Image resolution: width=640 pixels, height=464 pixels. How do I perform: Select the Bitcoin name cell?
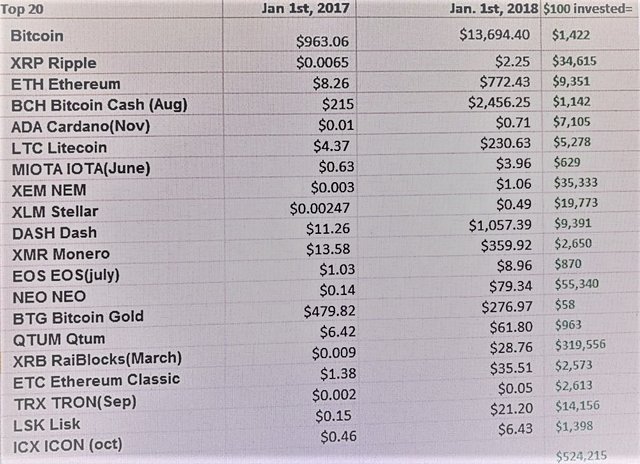pos(40,35)
